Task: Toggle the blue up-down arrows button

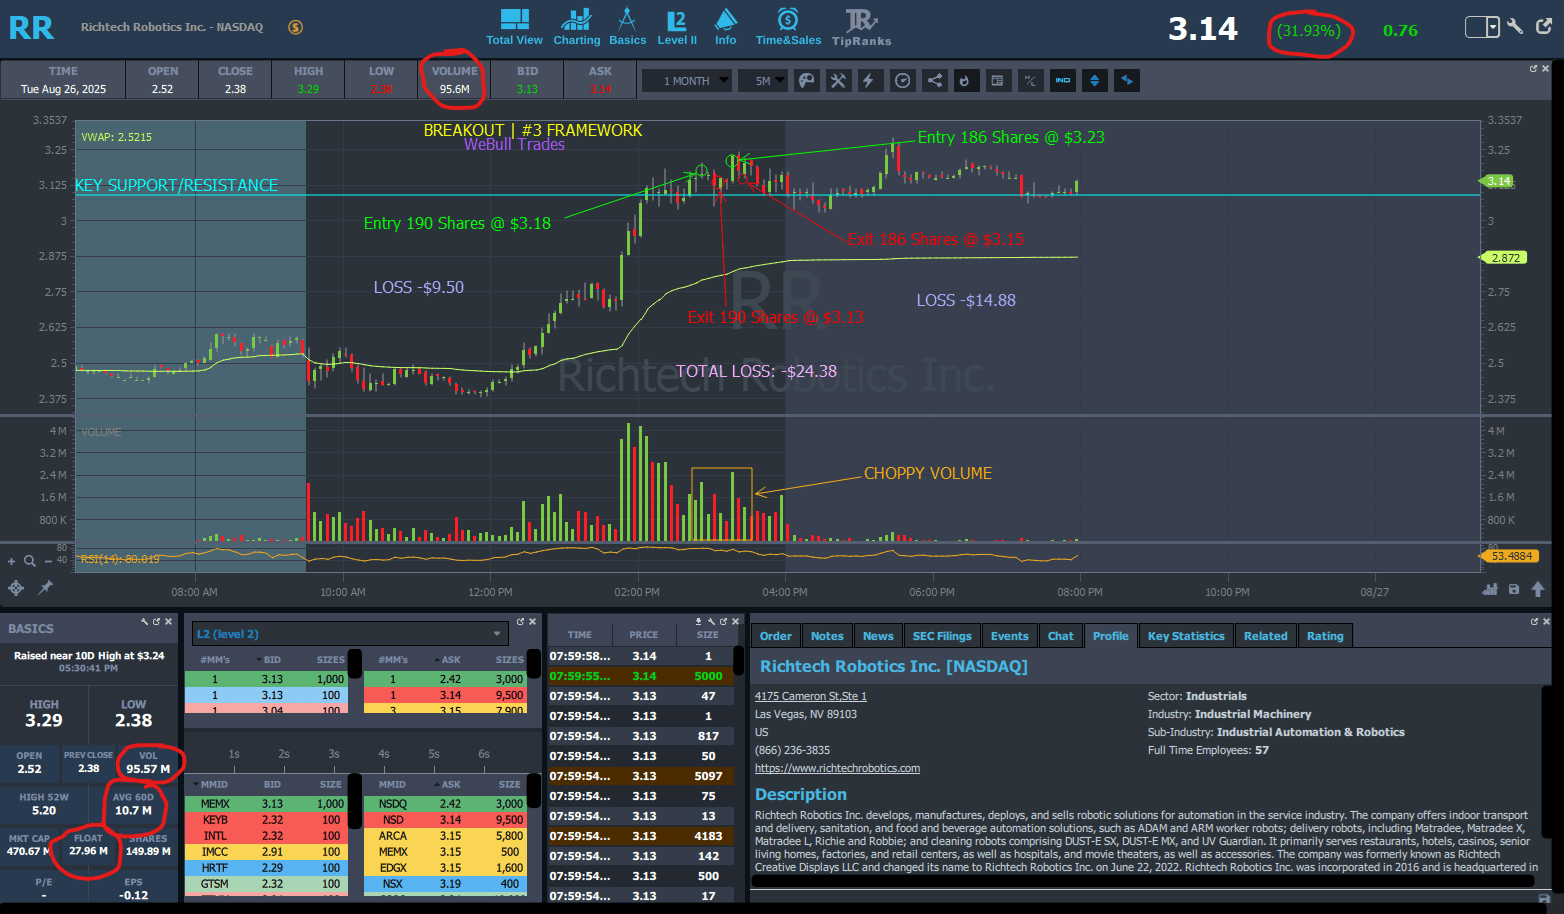Action: pyautogui.click(x=1095, y=81)
